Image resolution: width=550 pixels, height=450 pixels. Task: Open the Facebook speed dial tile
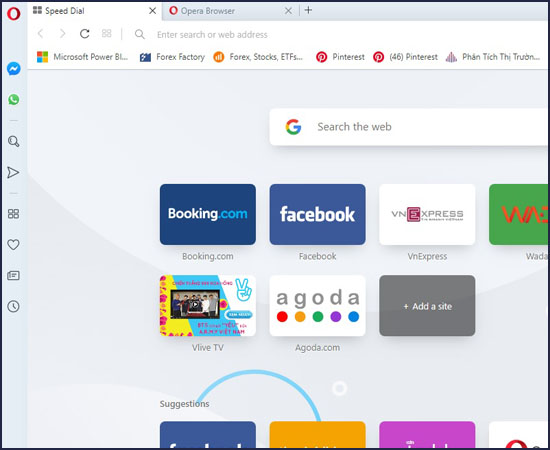(x=317, y=214)
